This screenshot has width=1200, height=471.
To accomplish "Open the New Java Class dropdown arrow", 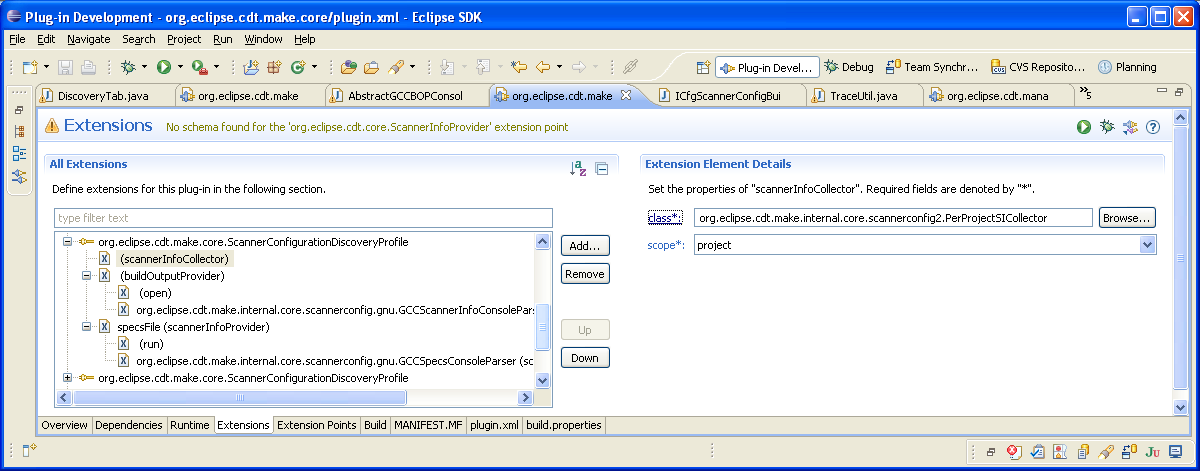I will tap(313, 67).
